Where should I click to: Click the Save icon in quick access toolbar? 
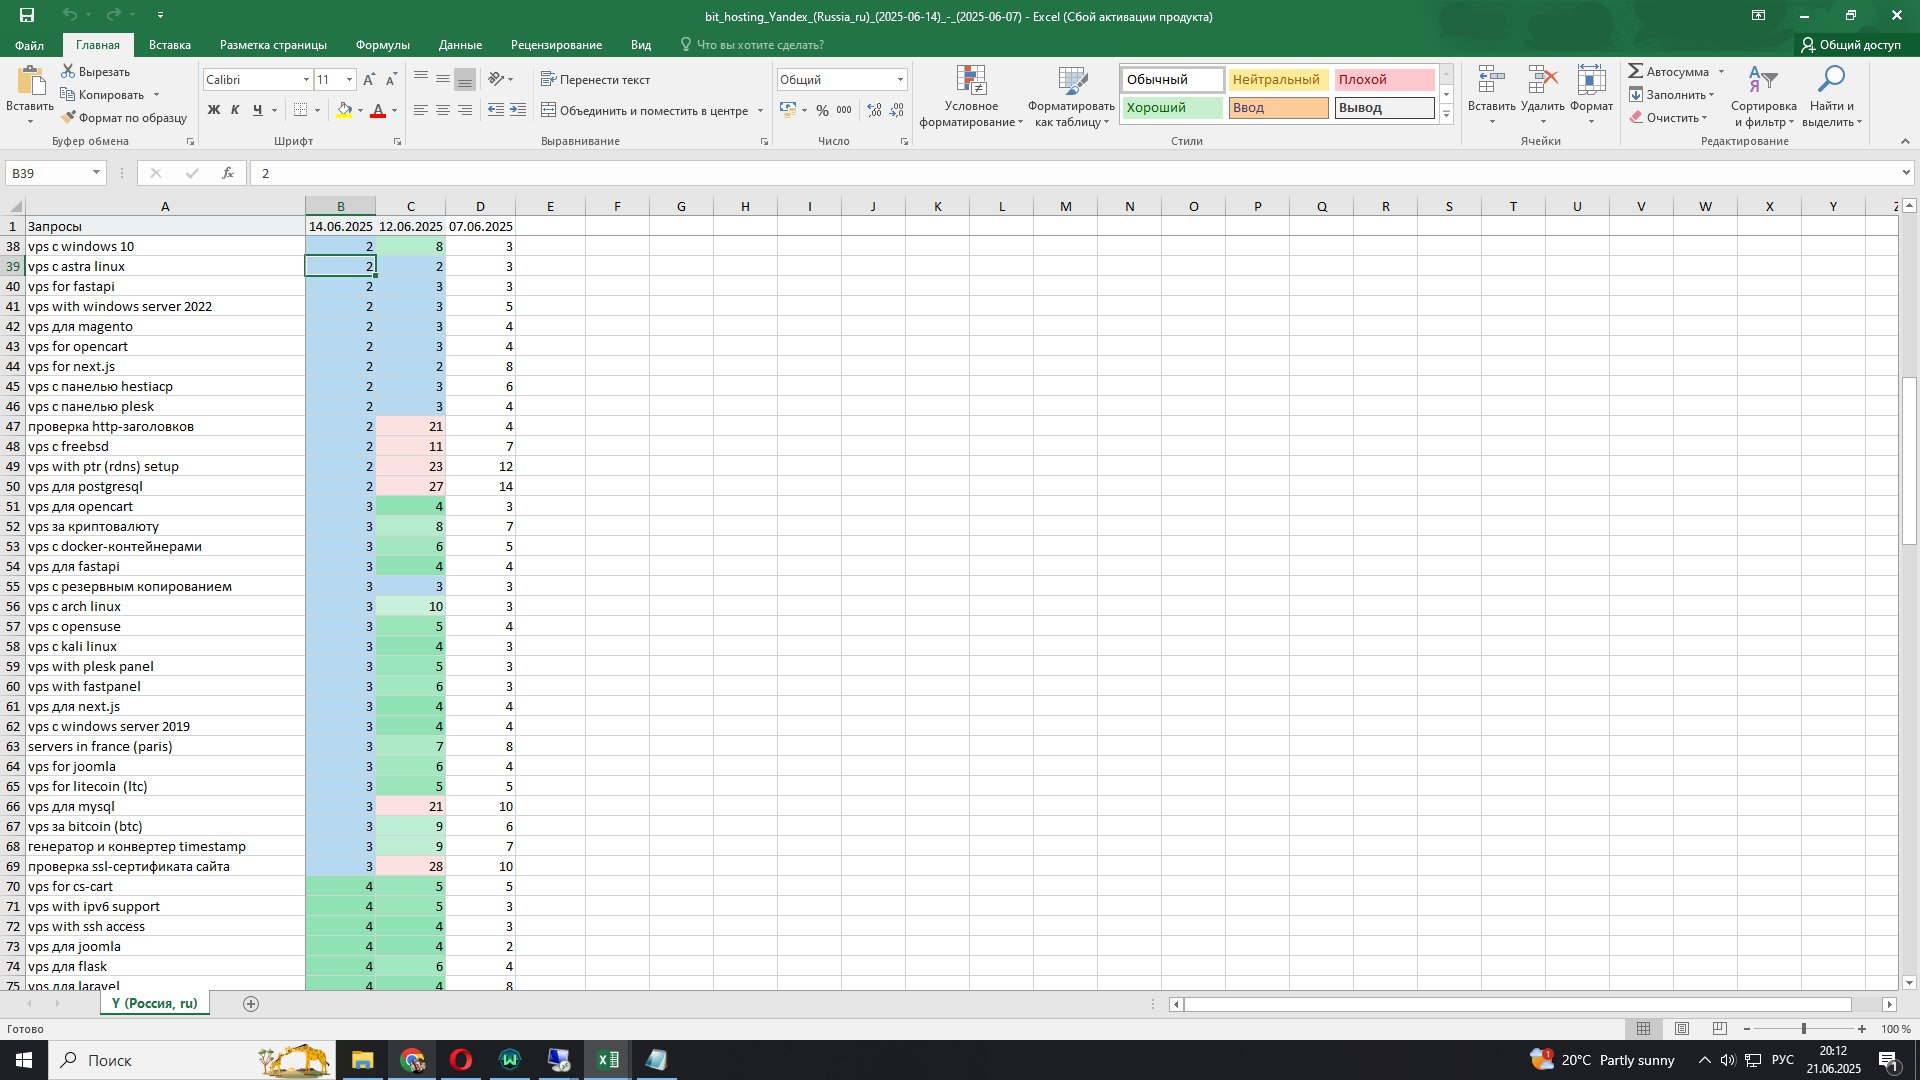[27, 15]
